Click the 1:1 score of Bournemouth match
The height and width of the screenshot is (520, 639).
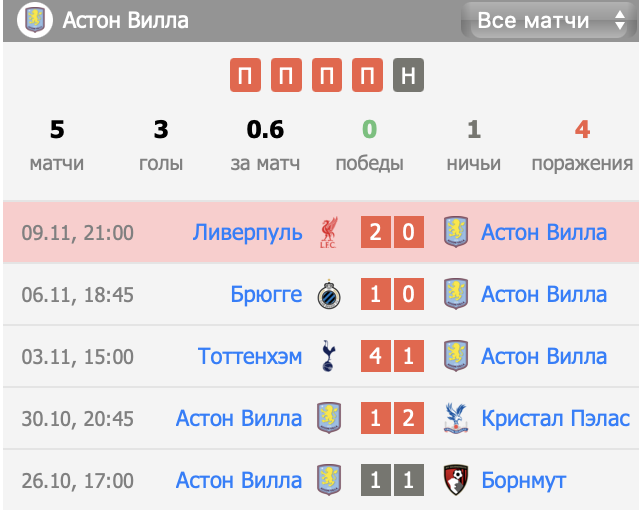click(391, 480)
